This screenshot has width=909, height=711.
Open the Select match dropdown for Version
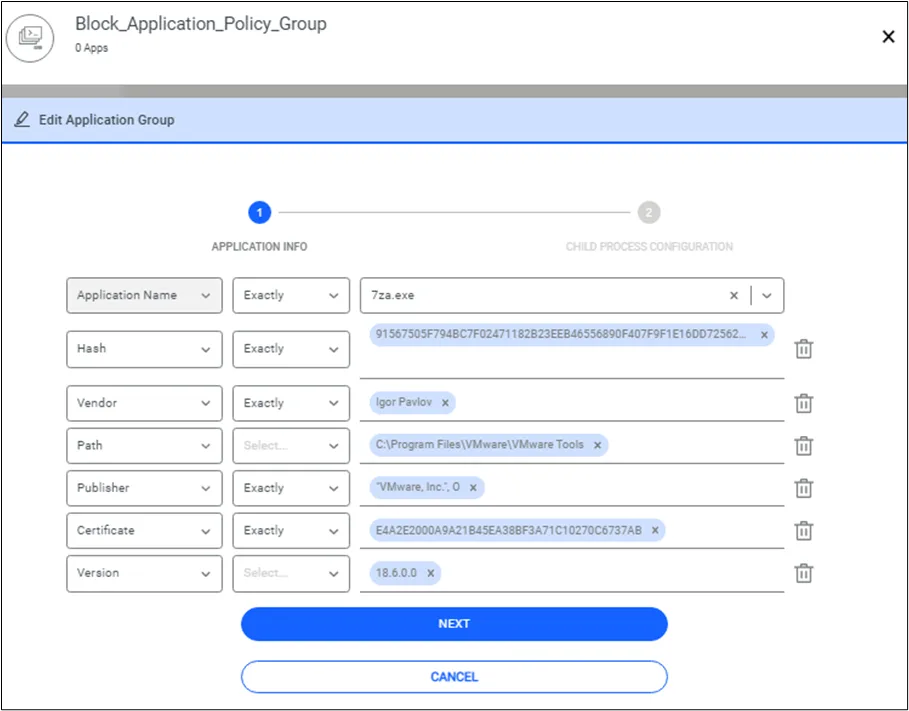pyautogui.click(x=291, y=573)
